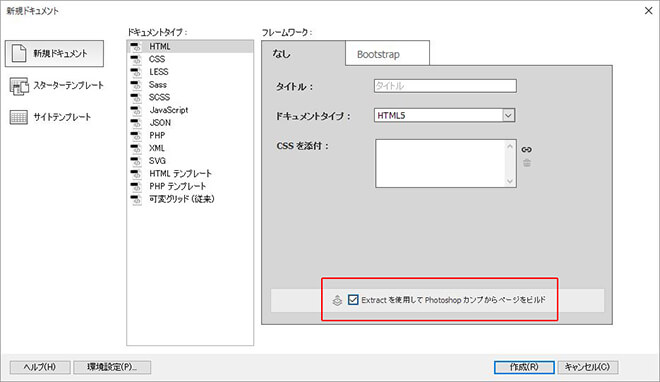Click the file icon beside SCSS

point(136,98)
